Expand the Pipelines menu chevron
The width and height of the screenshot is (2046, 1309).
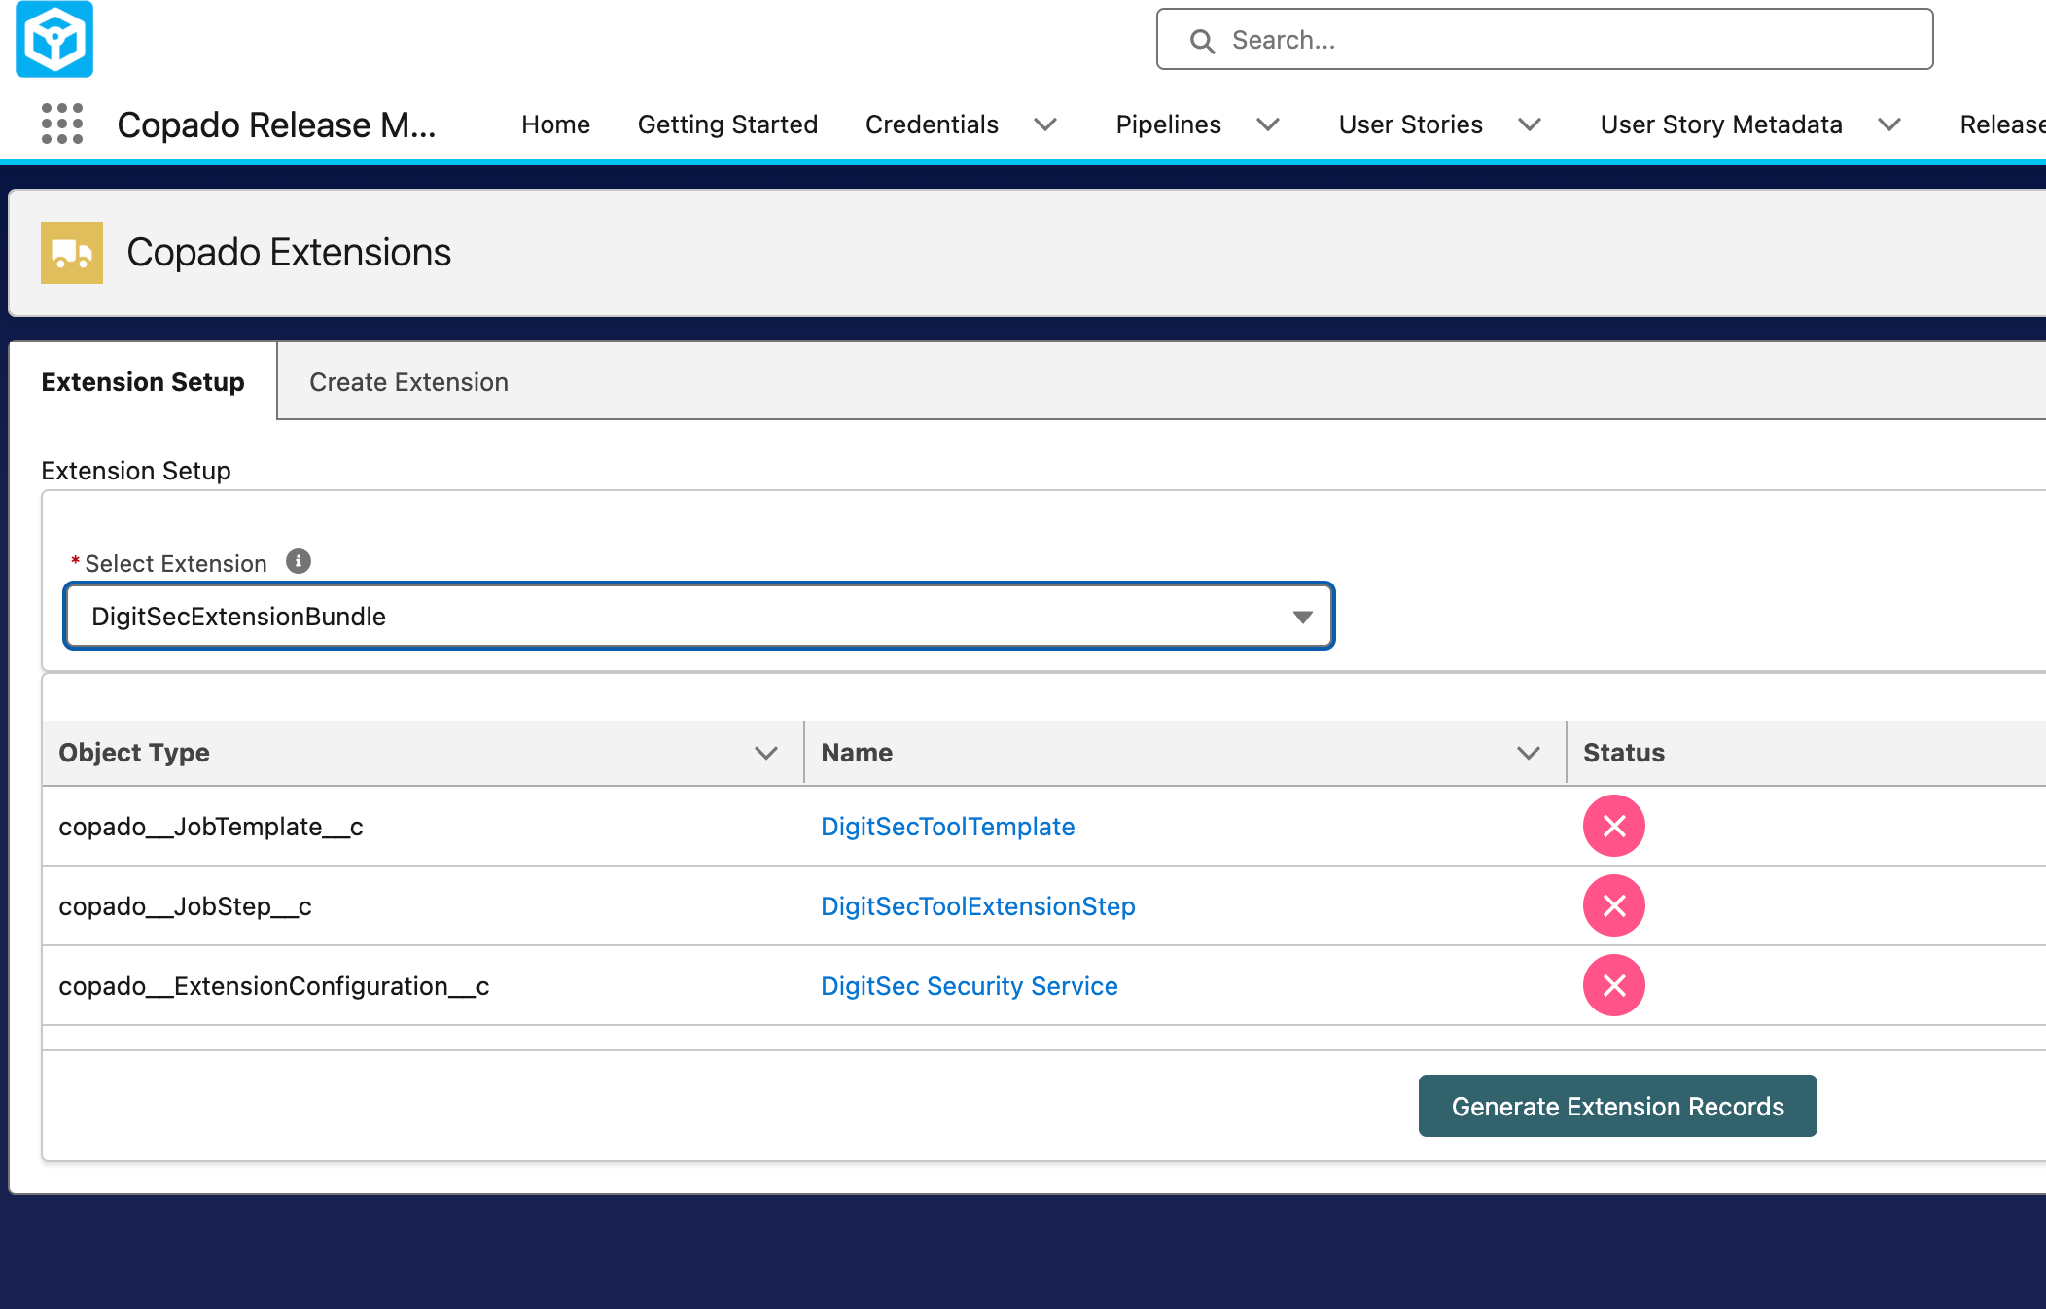pos(1268,125)
